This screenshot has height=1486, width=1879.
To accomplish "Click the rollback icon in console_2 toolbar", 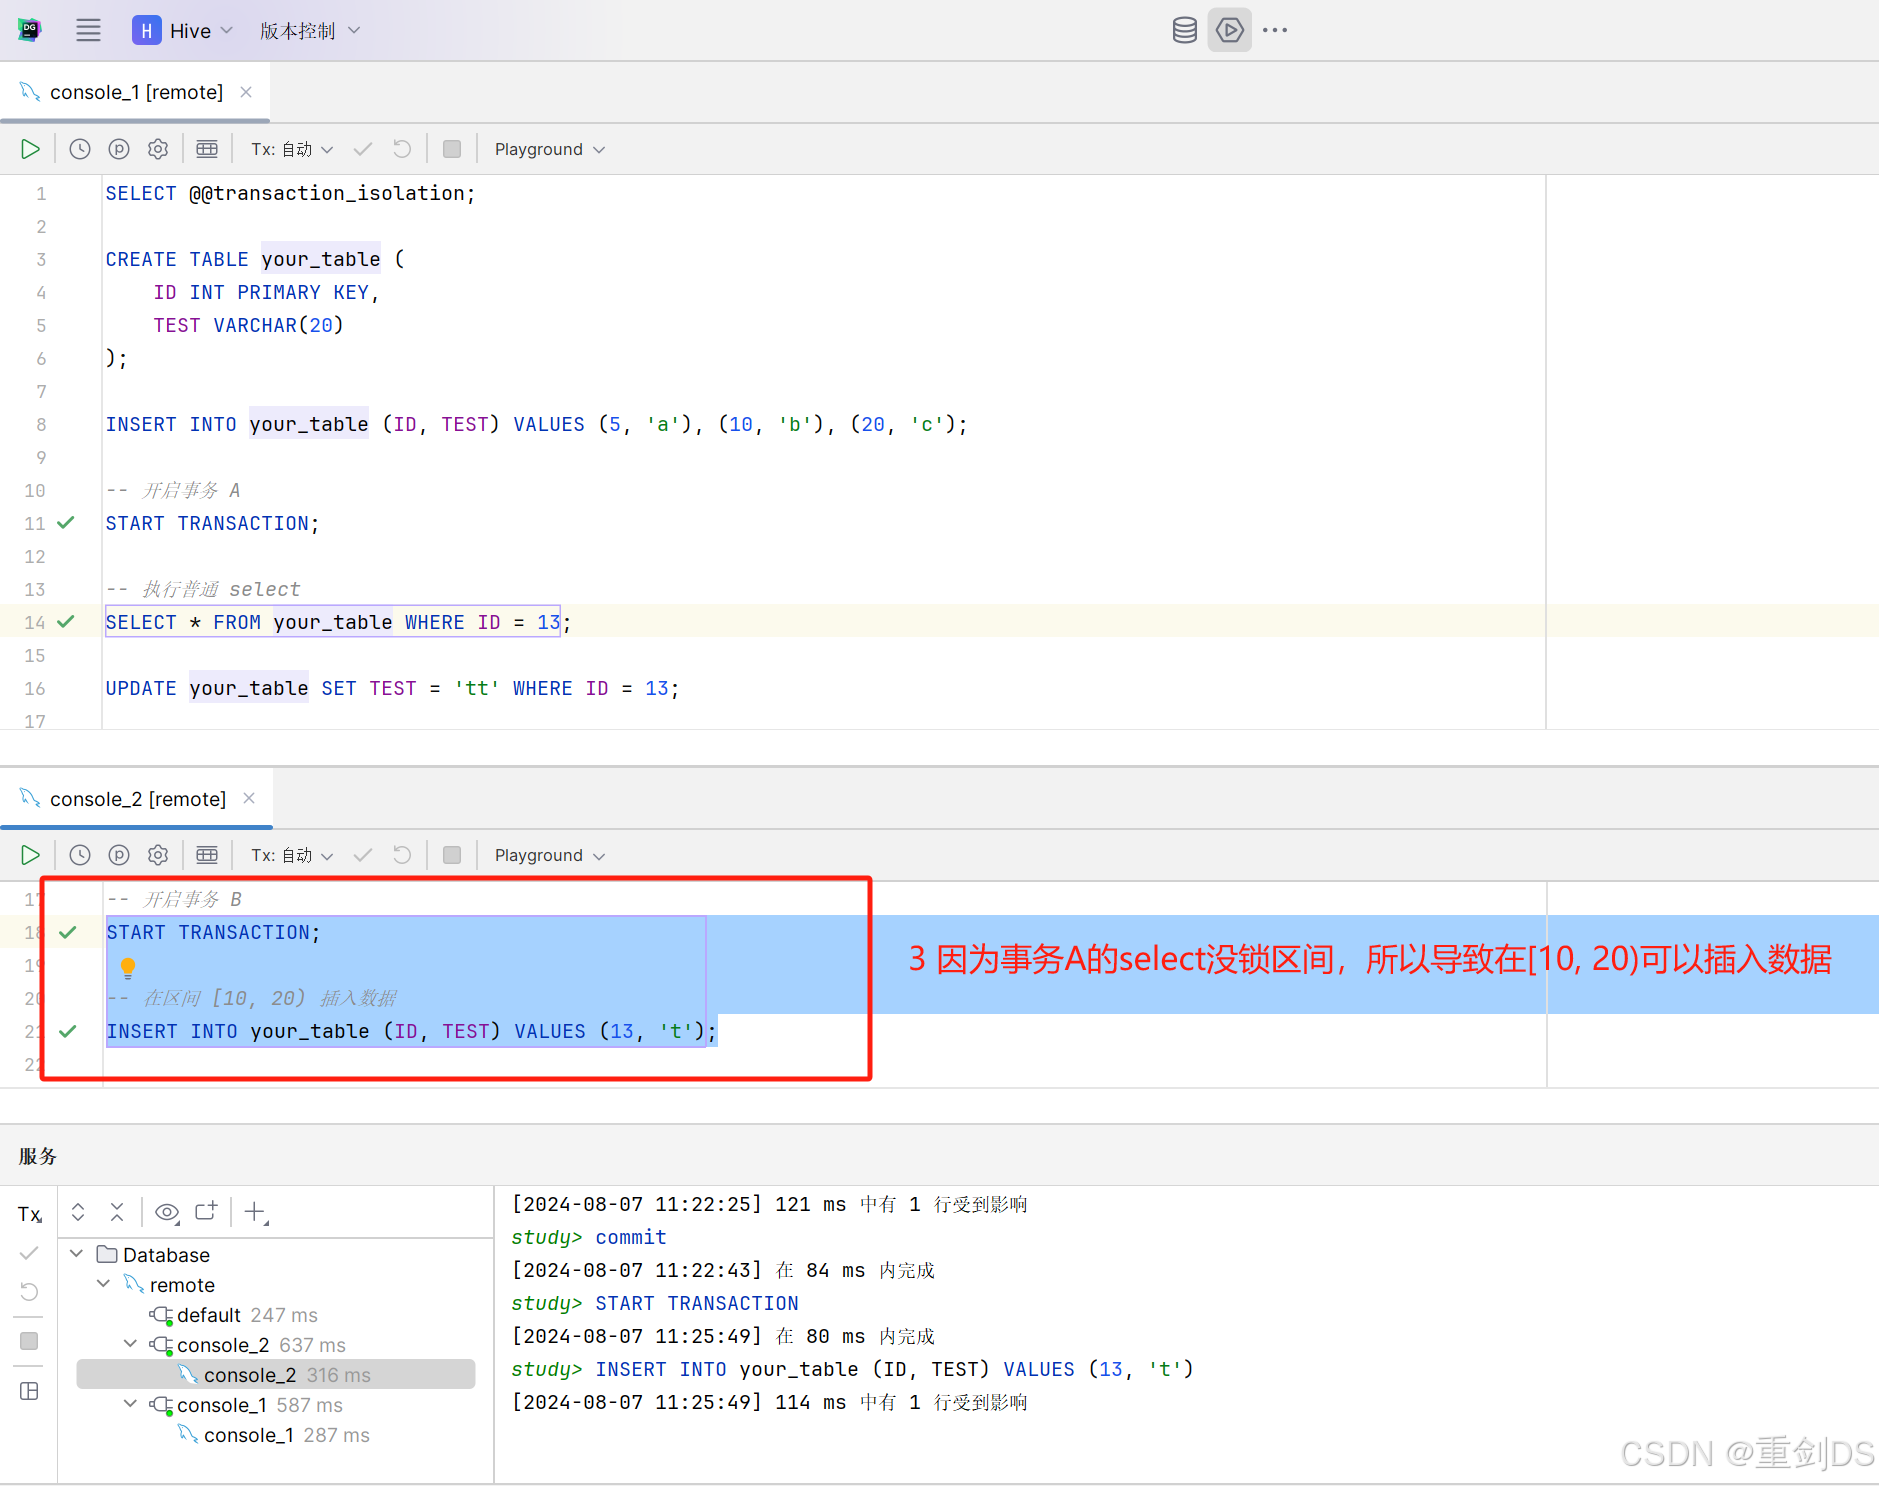I will [x=402, y=855].
